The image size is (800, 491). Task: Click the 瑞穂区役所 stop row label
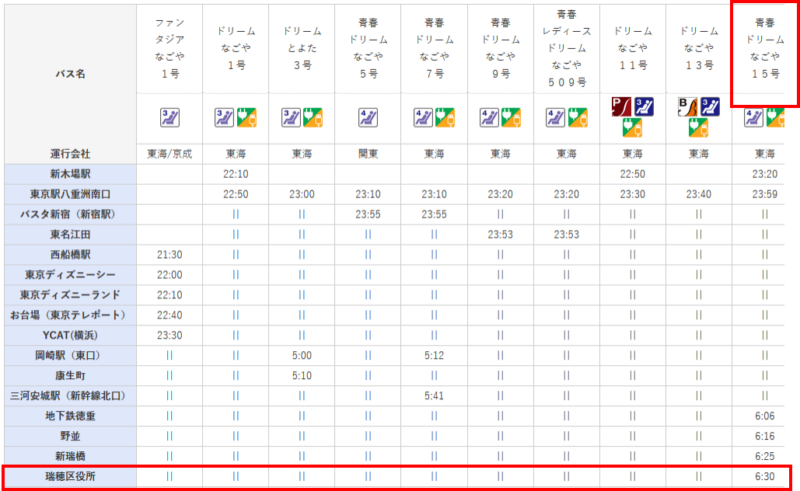(70, 476)
